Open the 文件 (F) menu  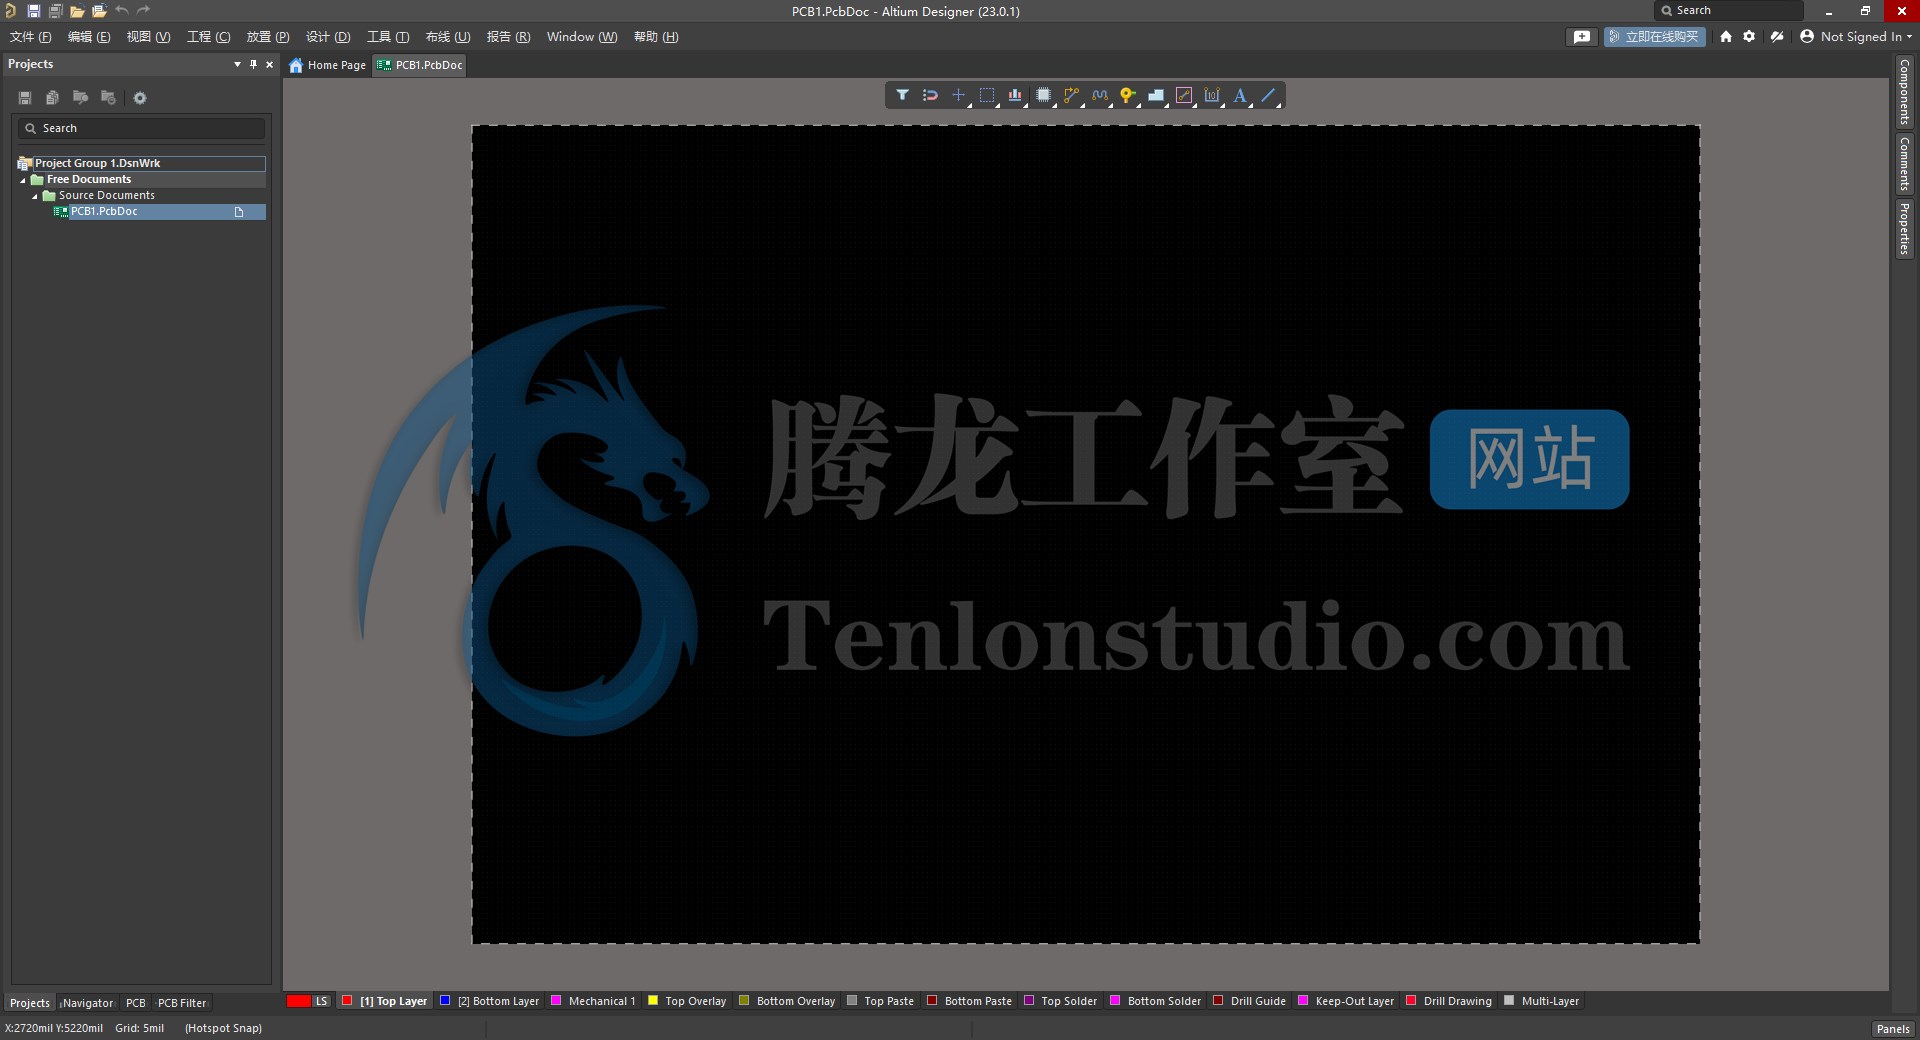30,37
